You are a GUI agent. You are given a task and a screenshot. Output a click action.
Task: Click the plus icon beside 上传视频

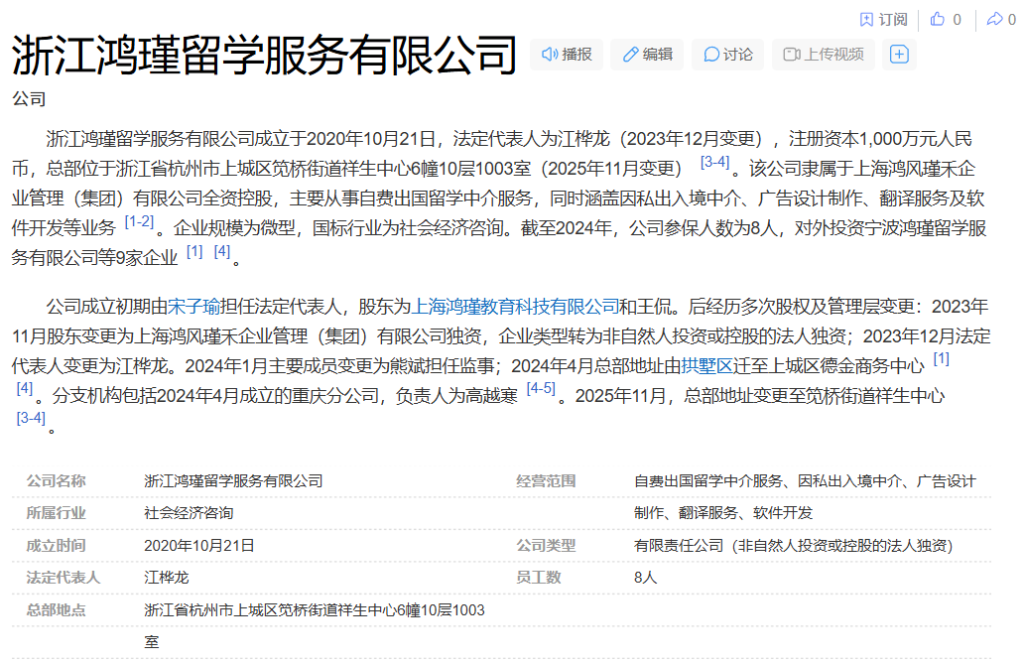pos(899,54)
